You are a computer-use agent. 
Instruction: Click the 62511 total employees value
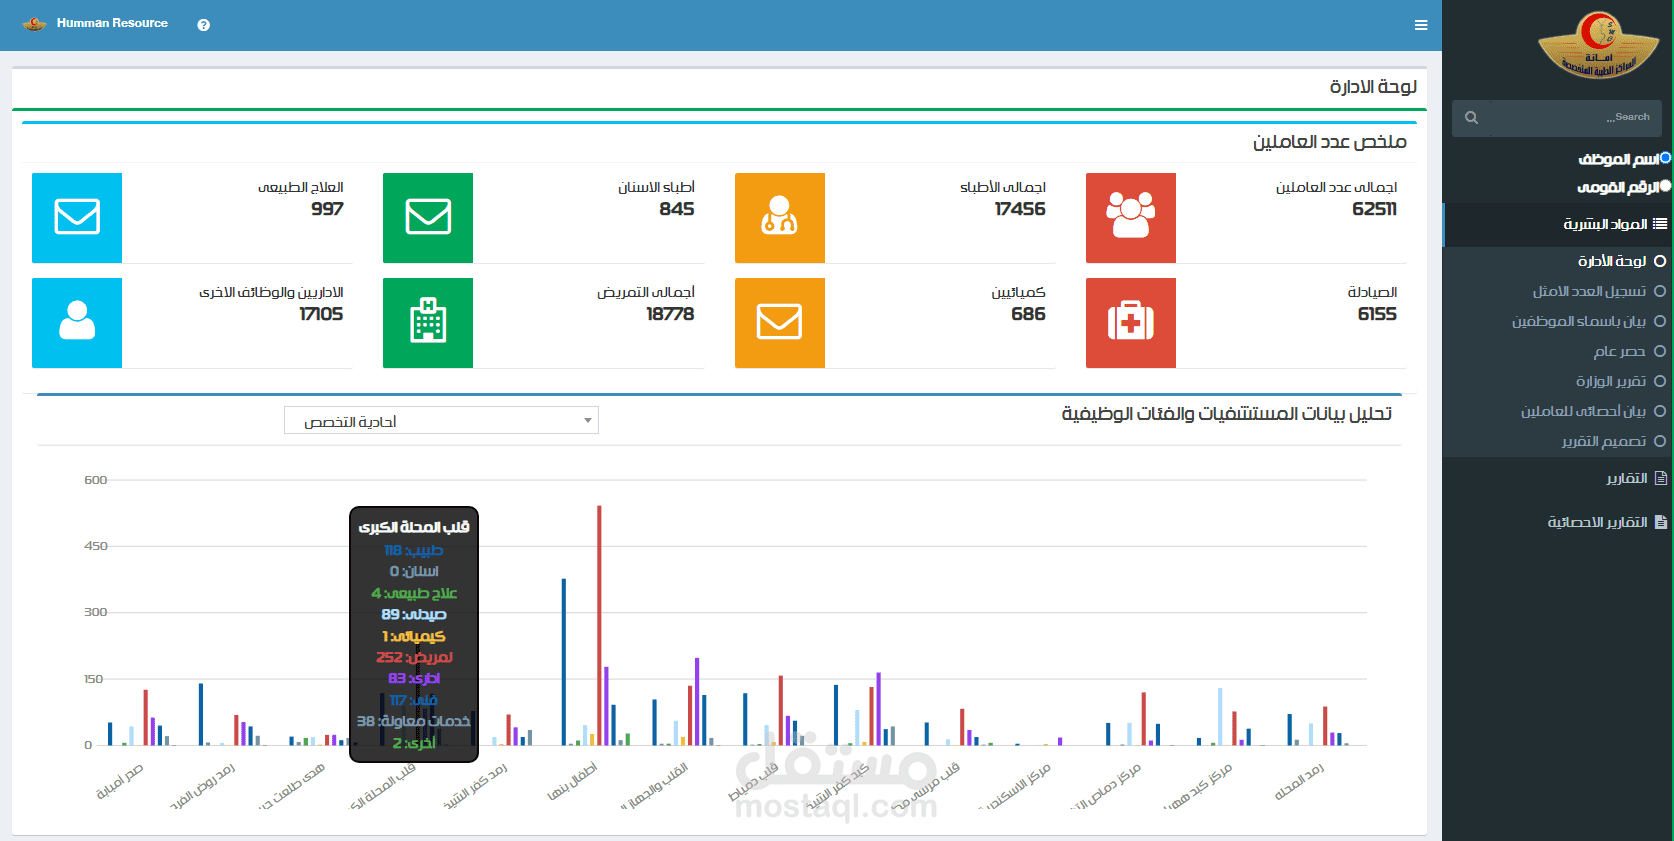pos(1374,209)
